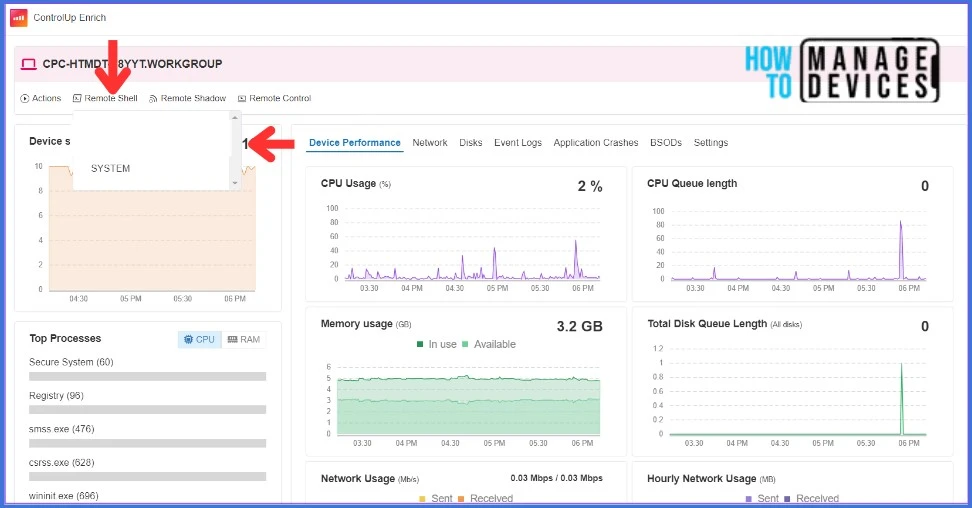Click the Actions play icon

click(25, 99)
